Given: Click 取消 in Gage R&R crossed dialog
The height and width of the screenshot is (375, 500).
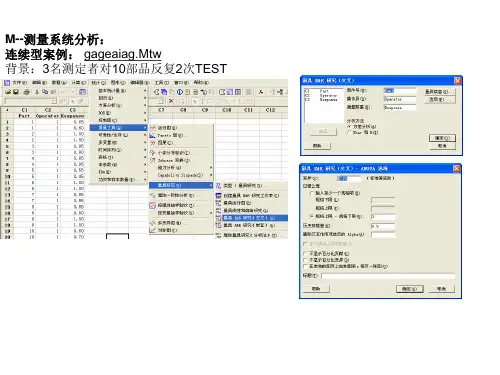Looking at the screenshot, I should (x=442, y=146).
